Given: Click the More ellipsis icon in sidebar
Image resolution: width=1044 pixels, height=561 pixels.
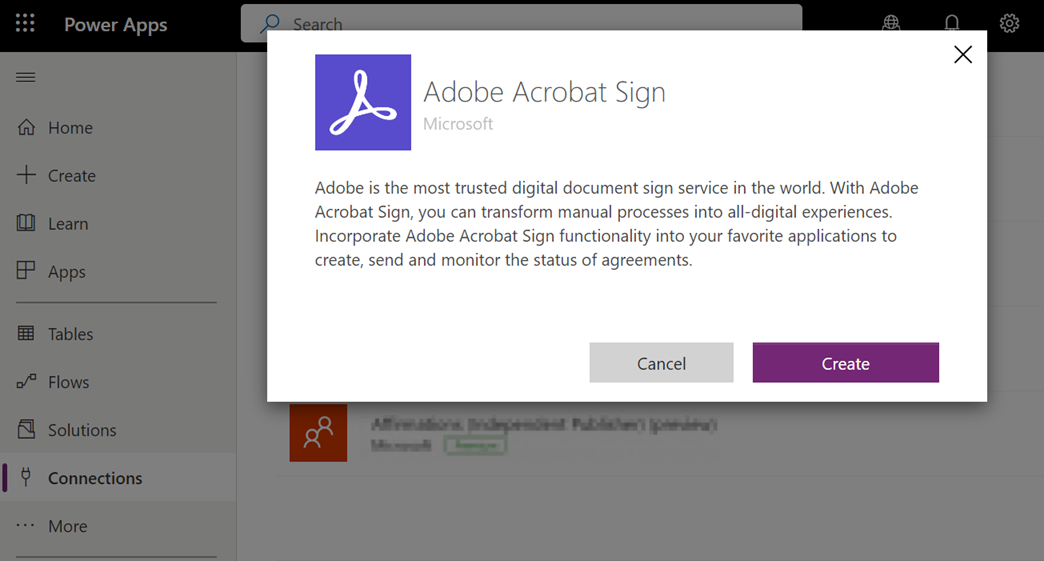Looking at the screenshot, I should point(25,525).
